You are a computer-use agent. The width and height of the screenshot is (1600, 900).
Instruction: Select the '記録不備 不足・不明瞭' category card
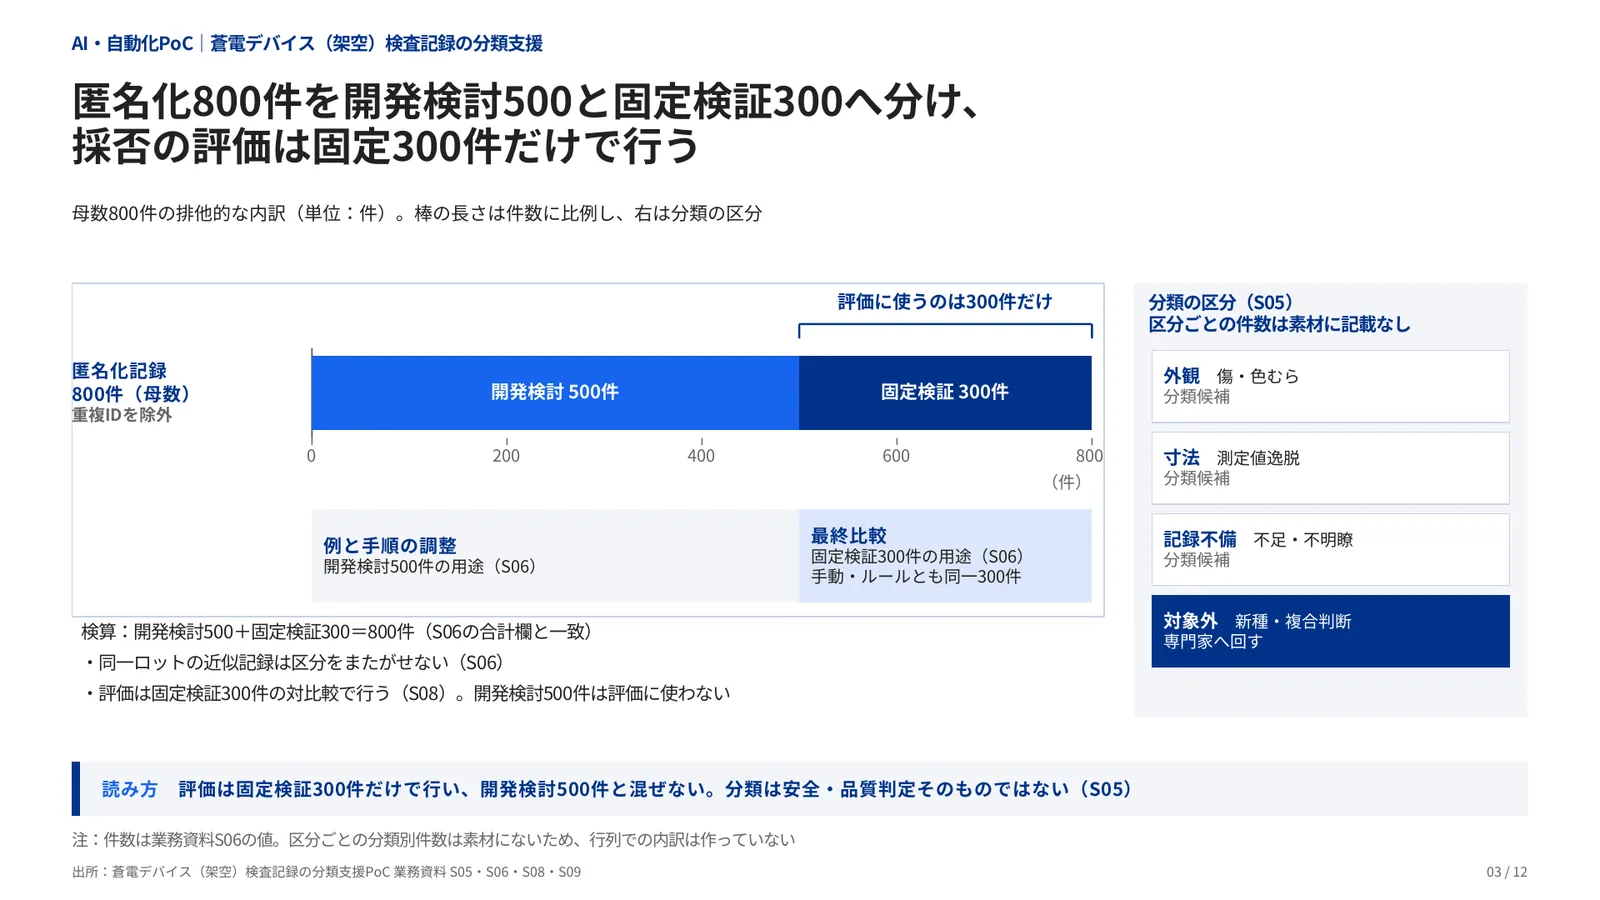click(x=1330, y=550)
